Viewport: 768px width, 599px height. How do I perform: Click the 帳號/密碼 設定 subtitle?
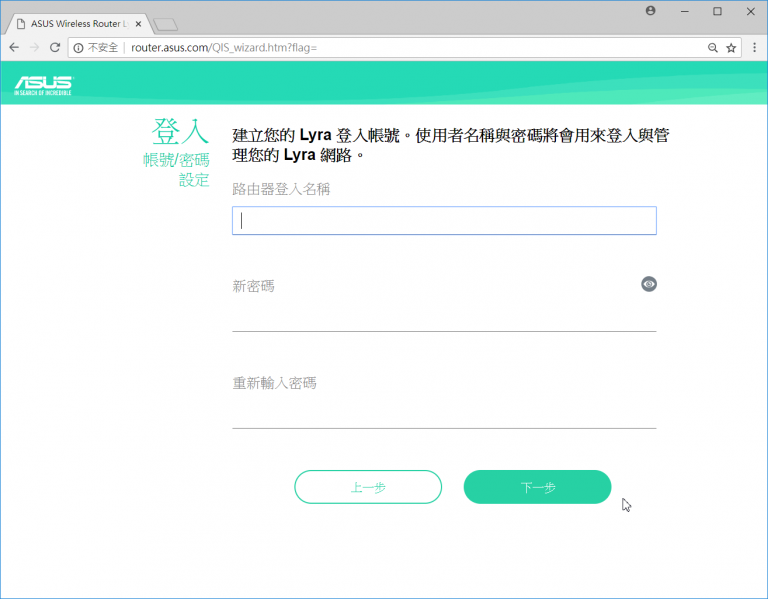pyautogui.click(x=176, y=169)
